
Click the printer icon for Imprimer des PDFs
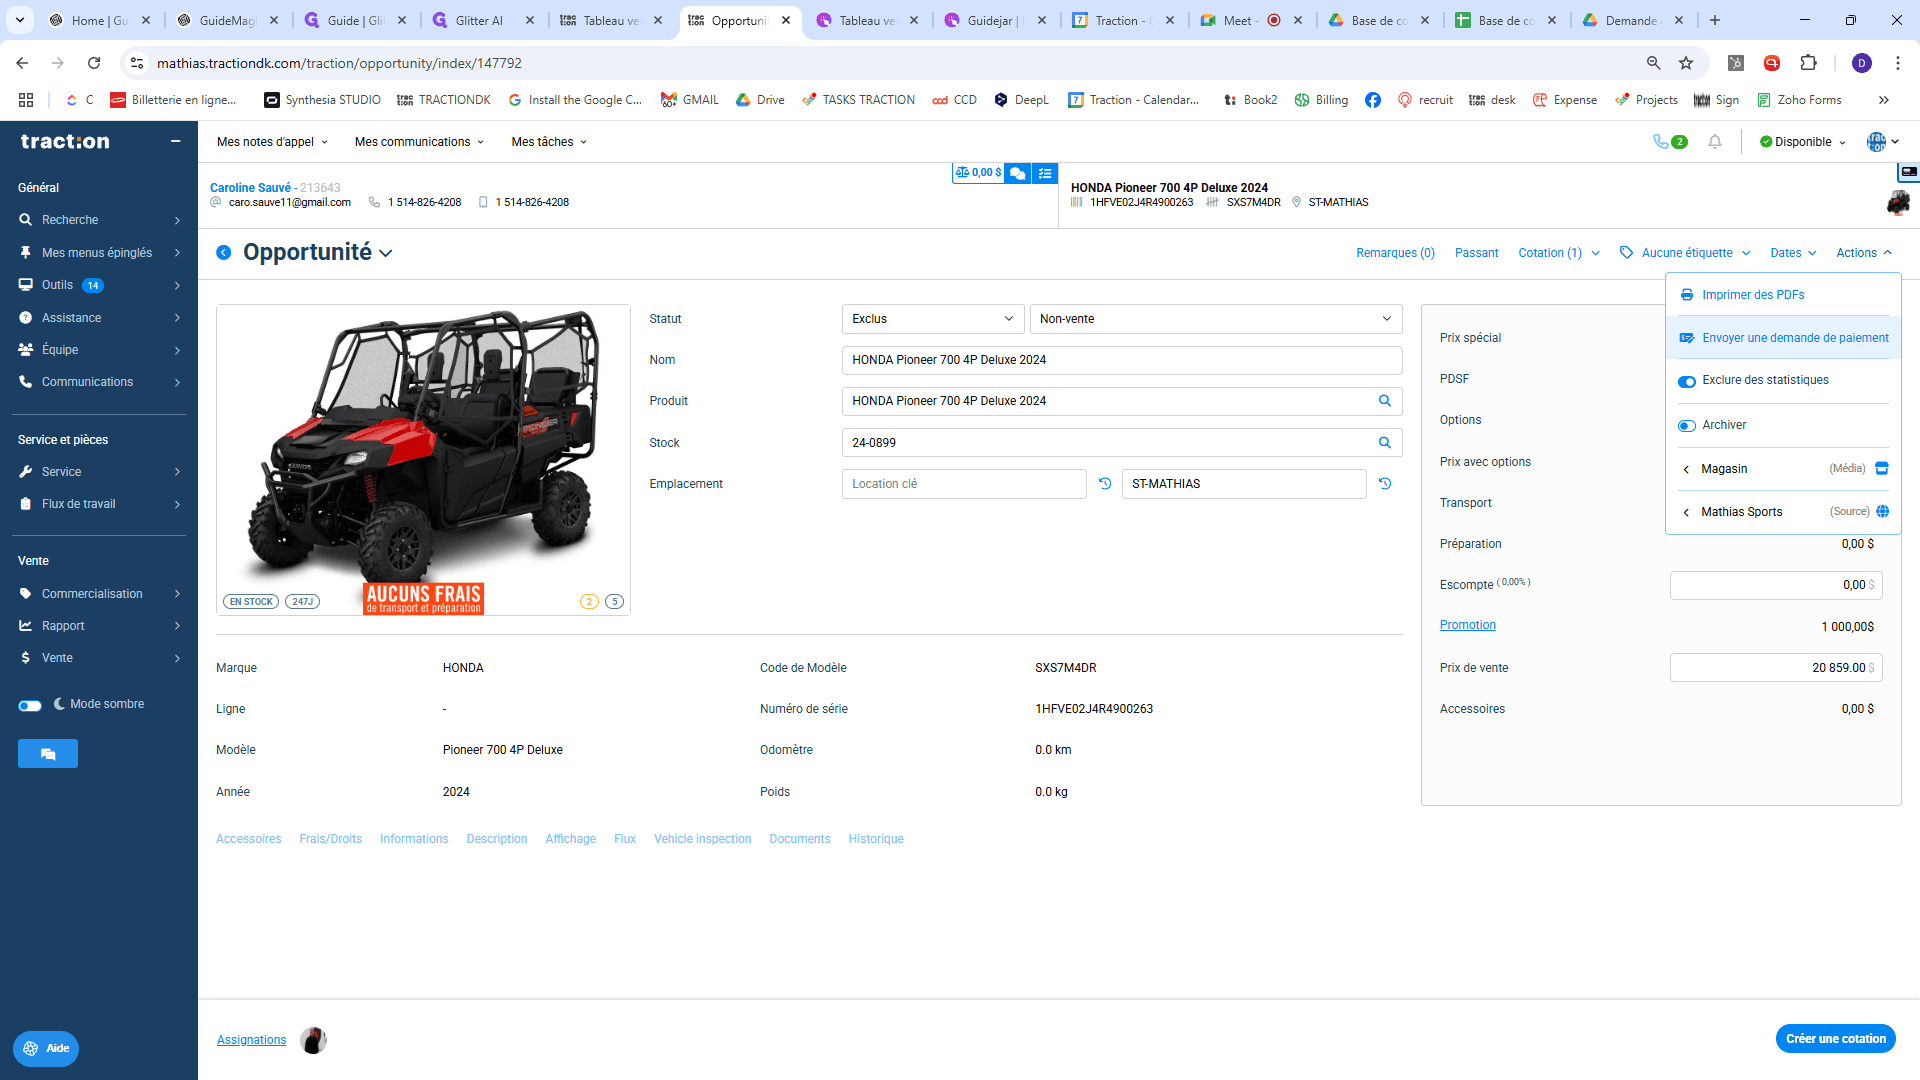pos(1687,295)
